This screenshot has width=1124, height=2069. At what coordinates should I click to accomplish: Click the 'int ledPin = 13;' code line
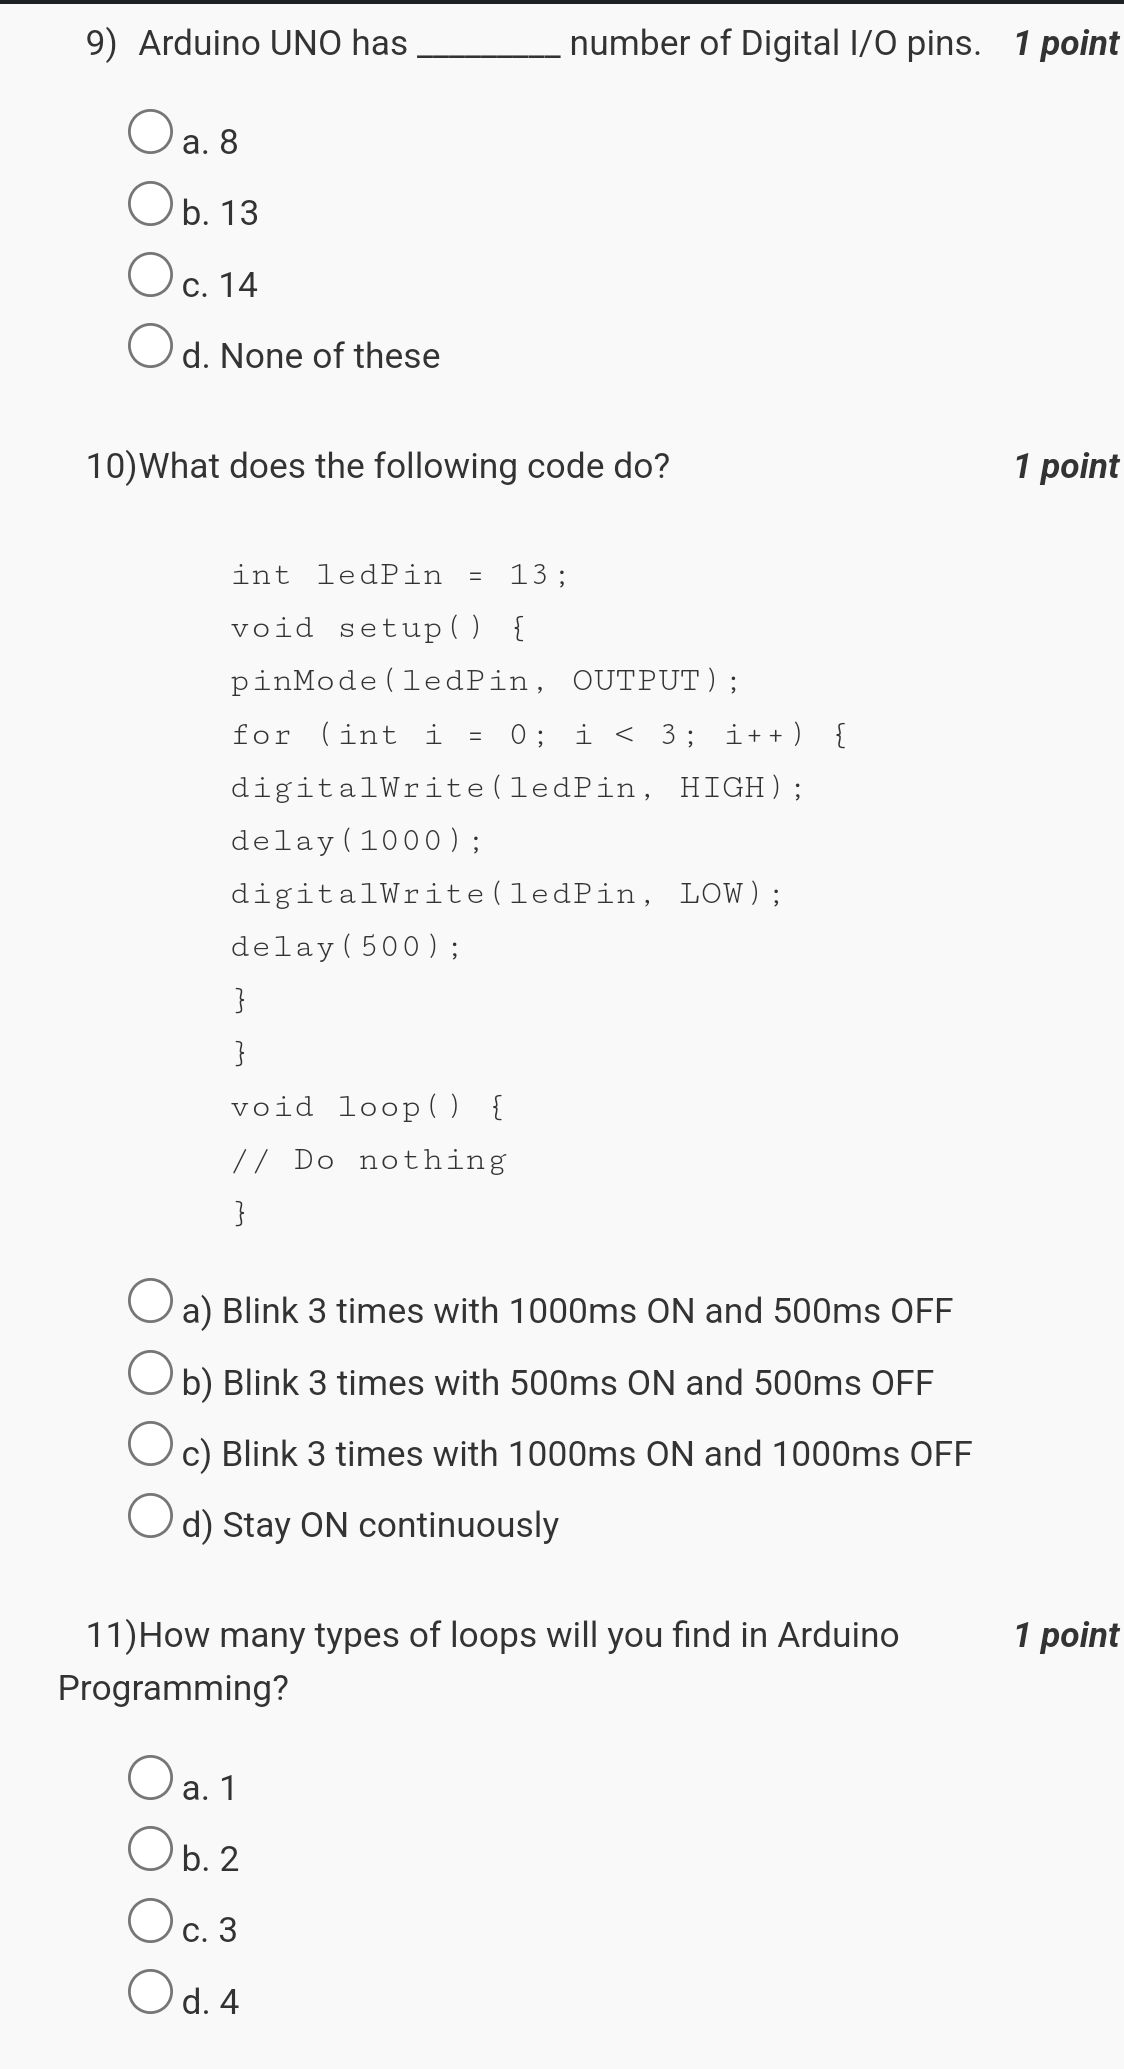click(x=399, y=575)
